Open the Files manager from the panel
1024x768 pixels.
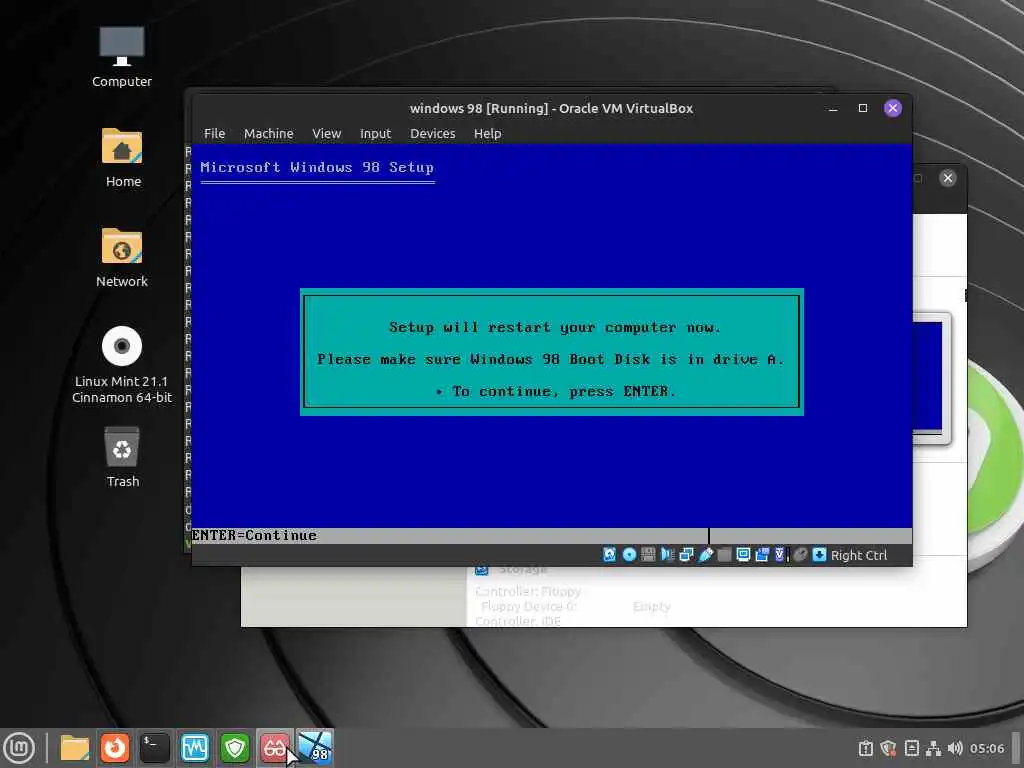click(x=74, y=748)
